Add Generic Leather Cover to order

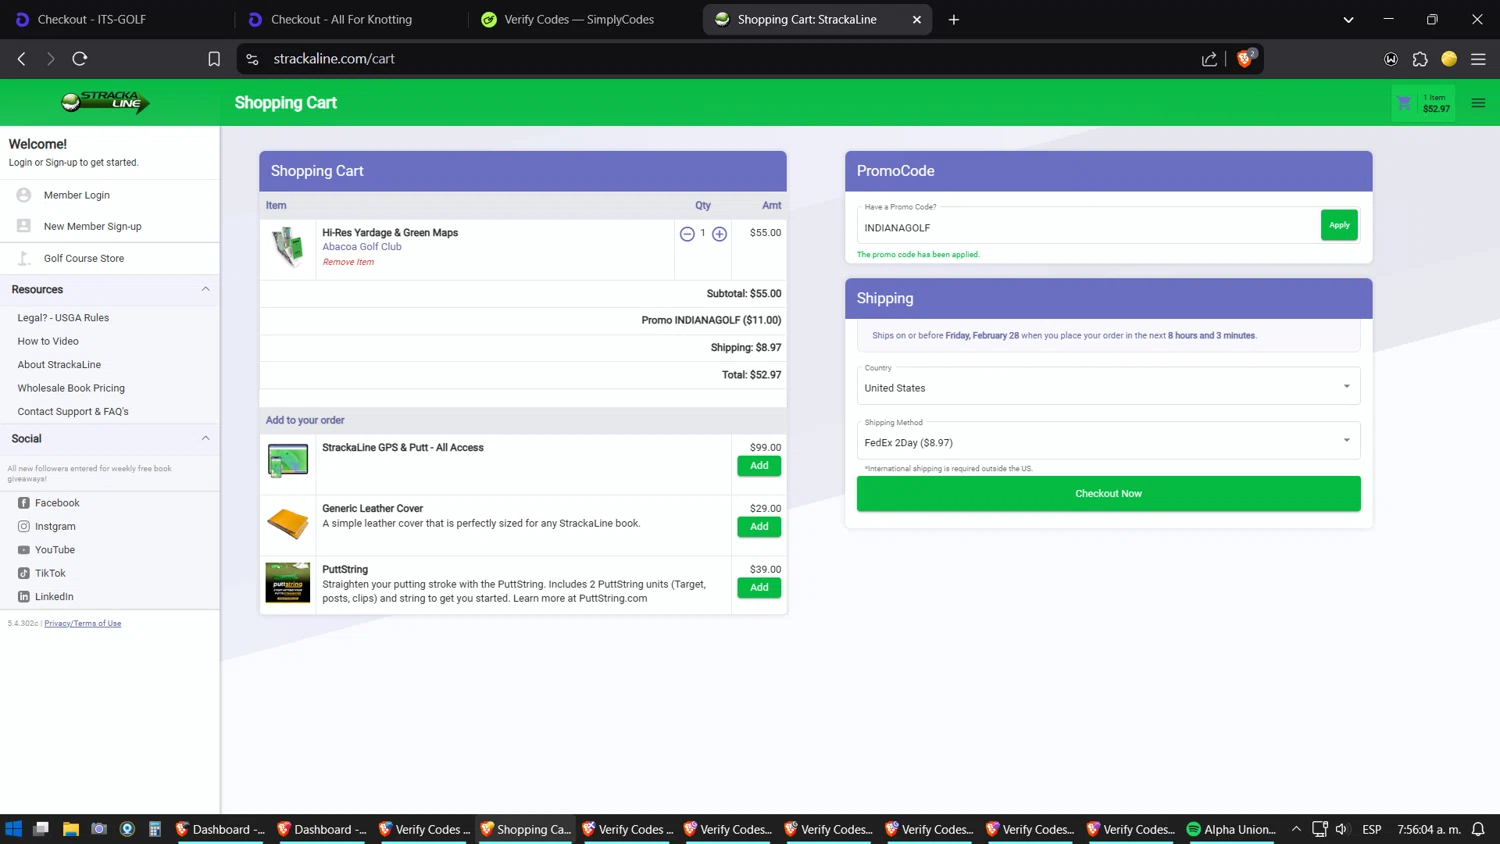tap(759, 527)
